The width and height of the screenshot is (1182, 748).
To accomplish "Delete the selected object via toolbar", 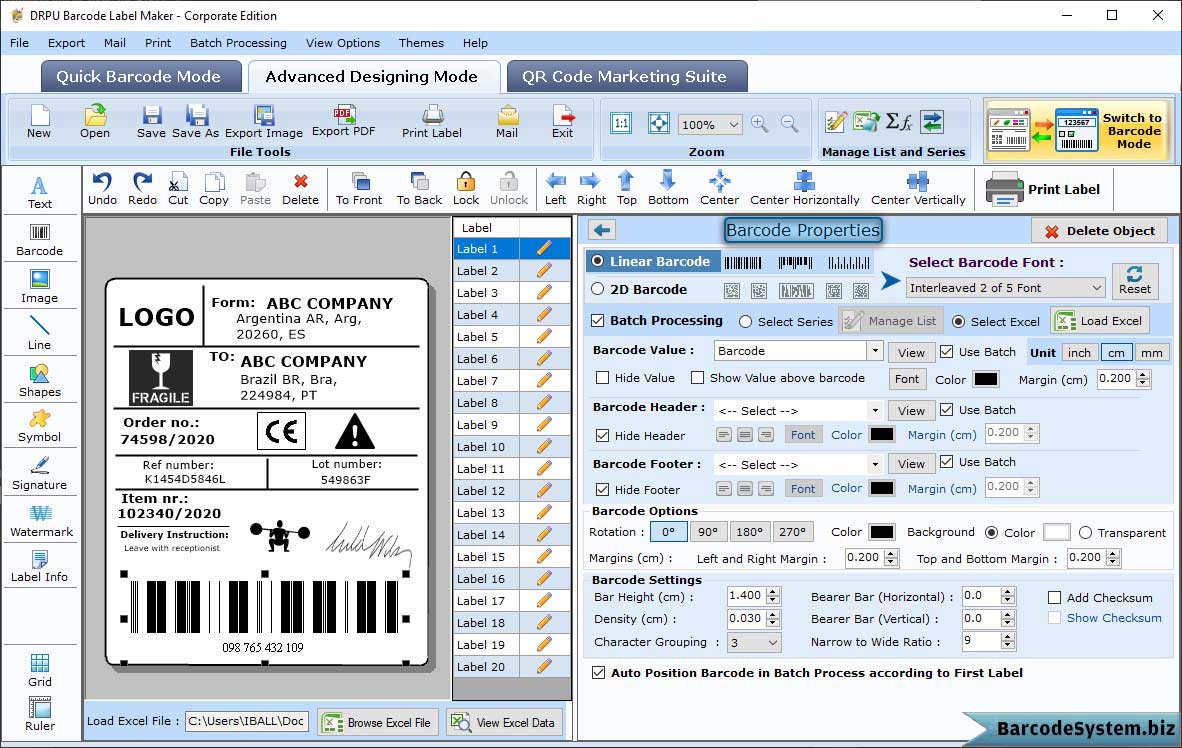I will 300,189.
